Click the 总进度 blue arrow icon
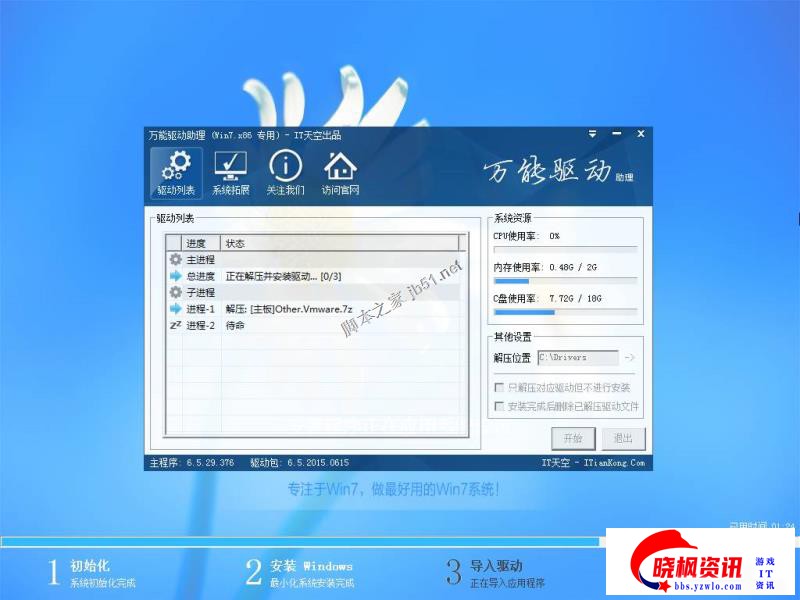The height and width of the screenshot is (600, 800). pos(176,276)
